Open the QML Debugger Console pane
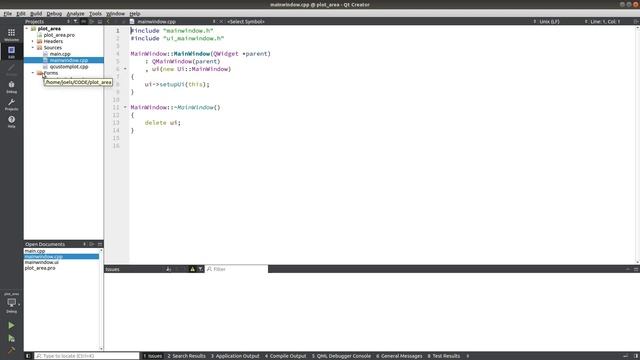640x360 pixels. (x=341, y=356)
